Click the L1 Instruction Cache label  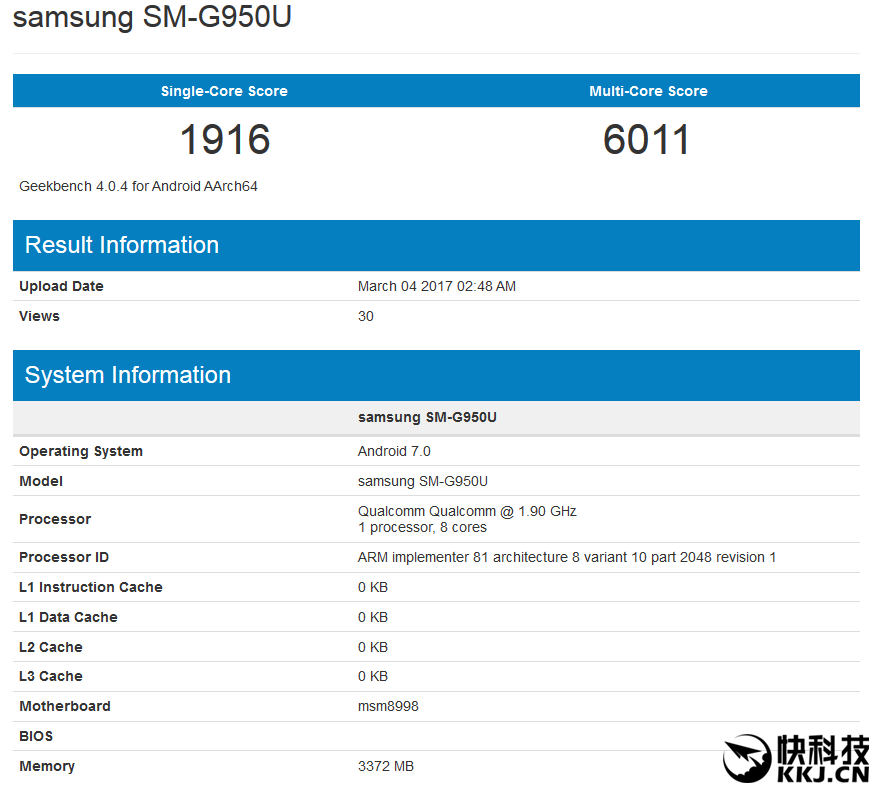(90, 587)
